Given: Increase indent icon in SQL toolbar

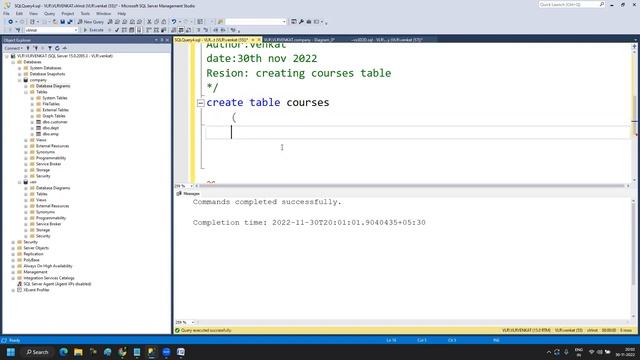Looking at the screenshot, I should tap(223, 30).
